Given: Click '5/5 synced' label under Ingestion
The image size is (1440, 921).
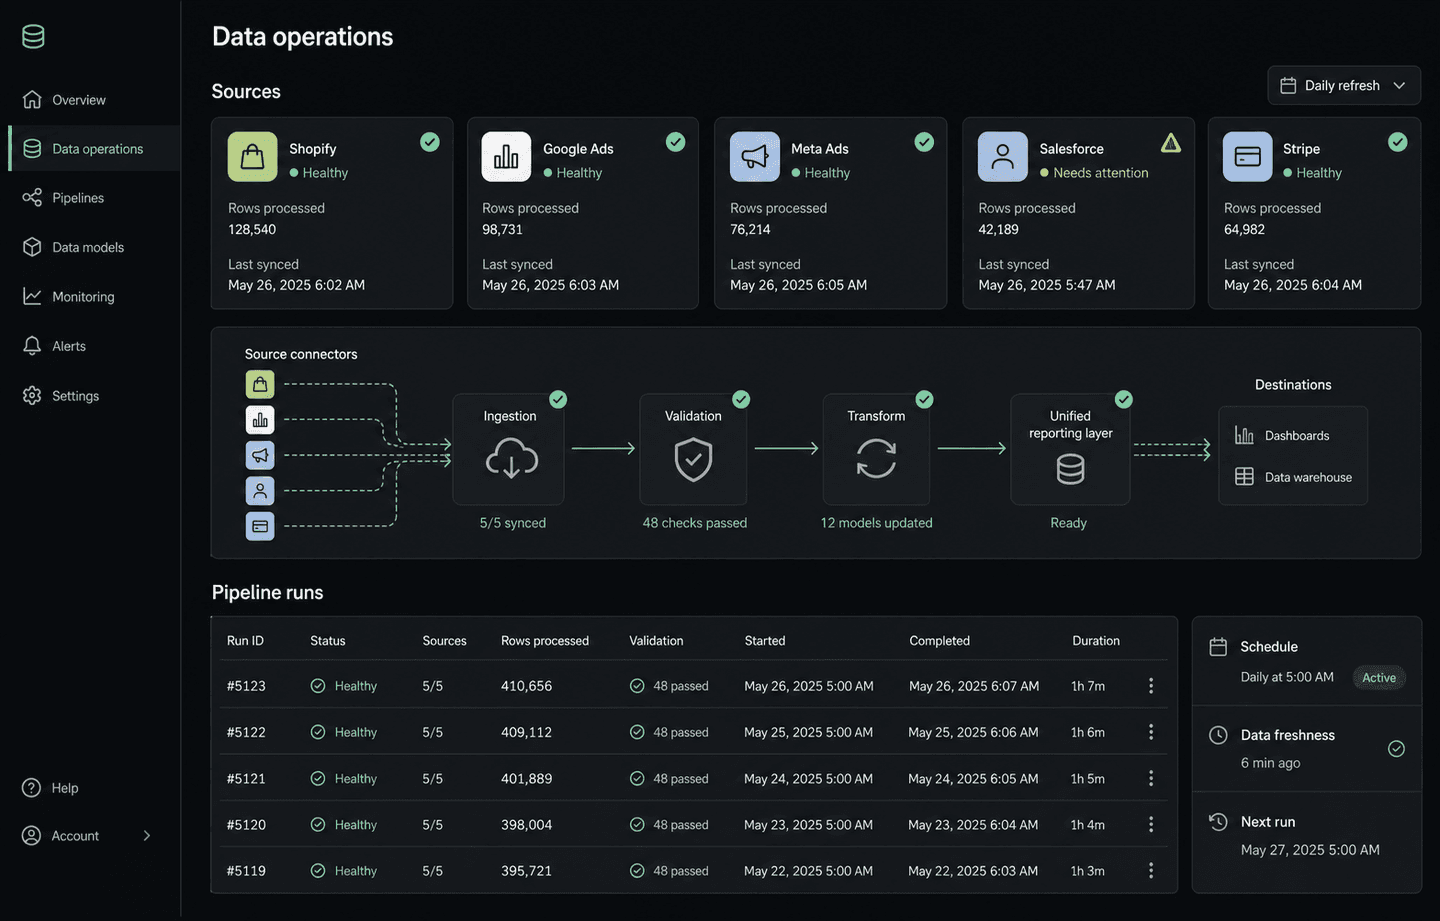Looking at the screenshot, I should (x=513, y=523).
